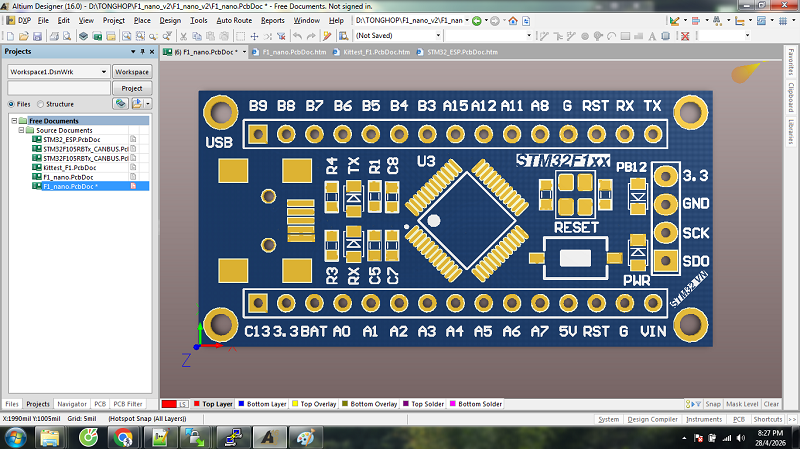800x449 pixels.
Task: Click the grid settings icon
Action: (783, 21)
